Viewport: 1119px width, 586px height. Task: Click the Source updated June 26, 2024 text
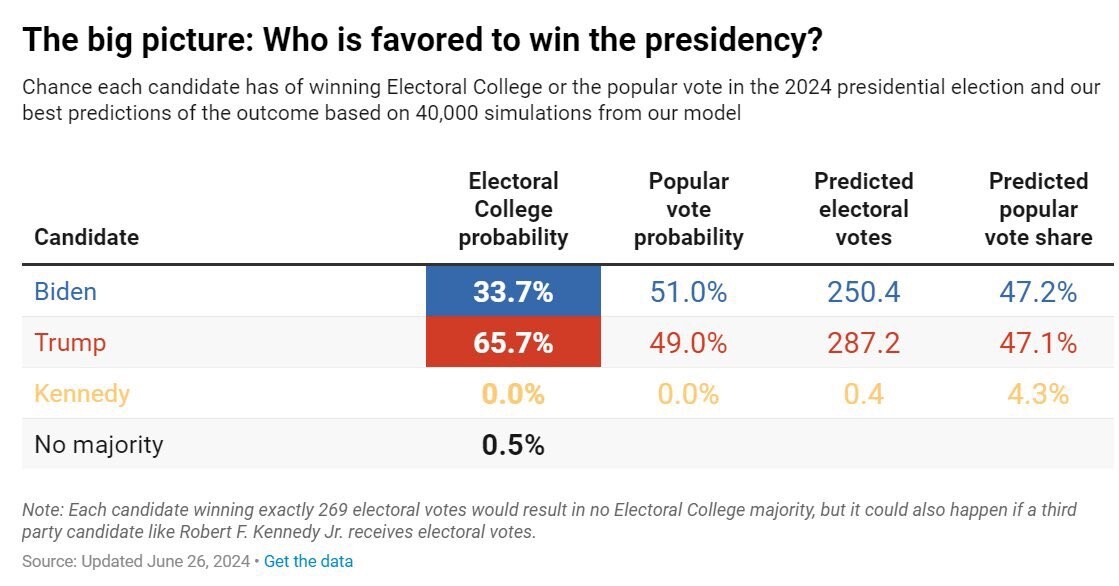point(136,561)
